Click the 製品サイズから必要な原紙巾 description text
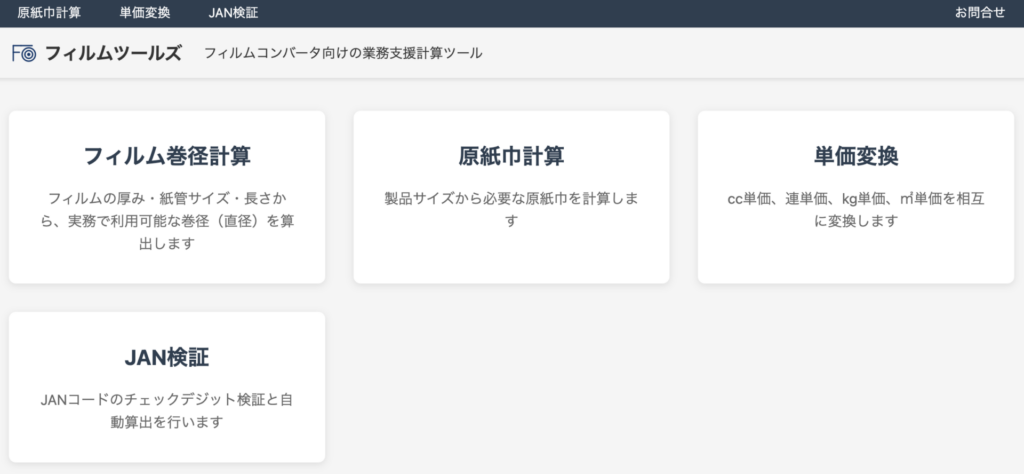The image size is (1024, 474). point(511,209)
